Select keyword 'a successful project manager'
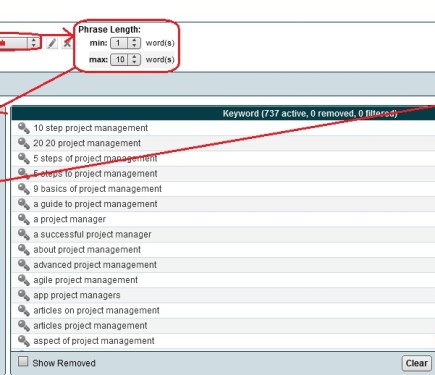435x375 pixels. [x=92, y=235]
